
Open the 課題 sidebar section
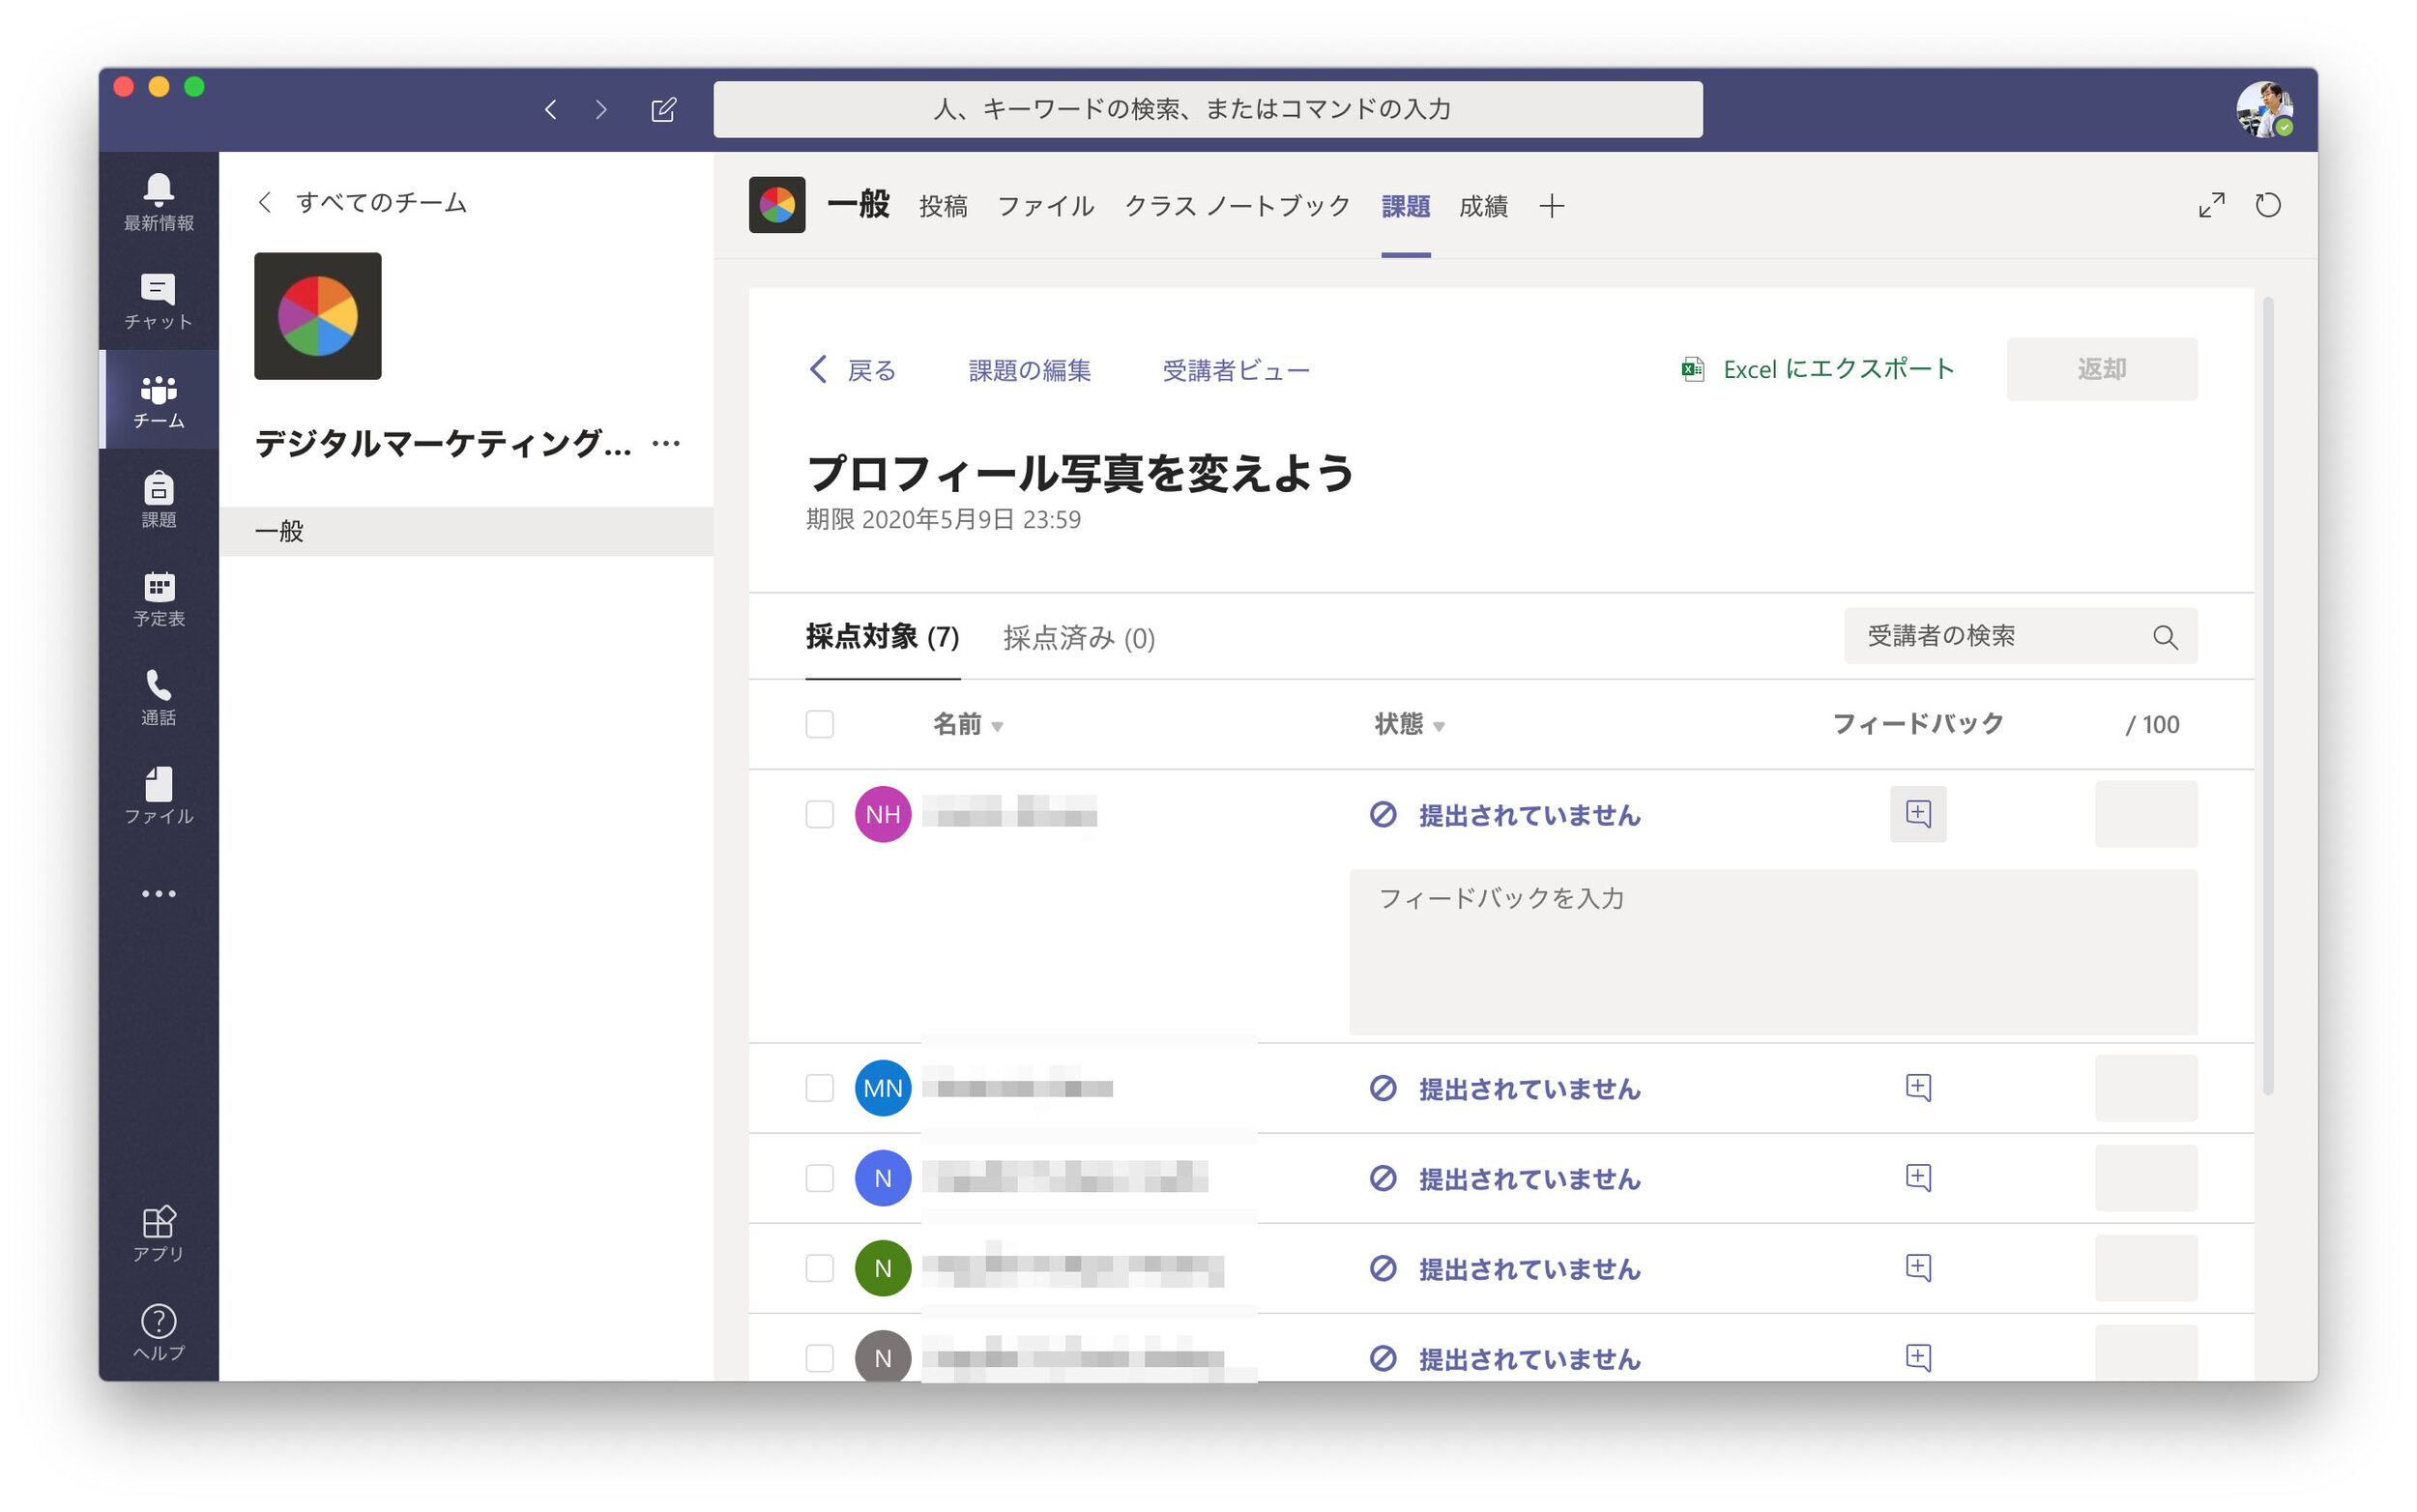(157, 499)
